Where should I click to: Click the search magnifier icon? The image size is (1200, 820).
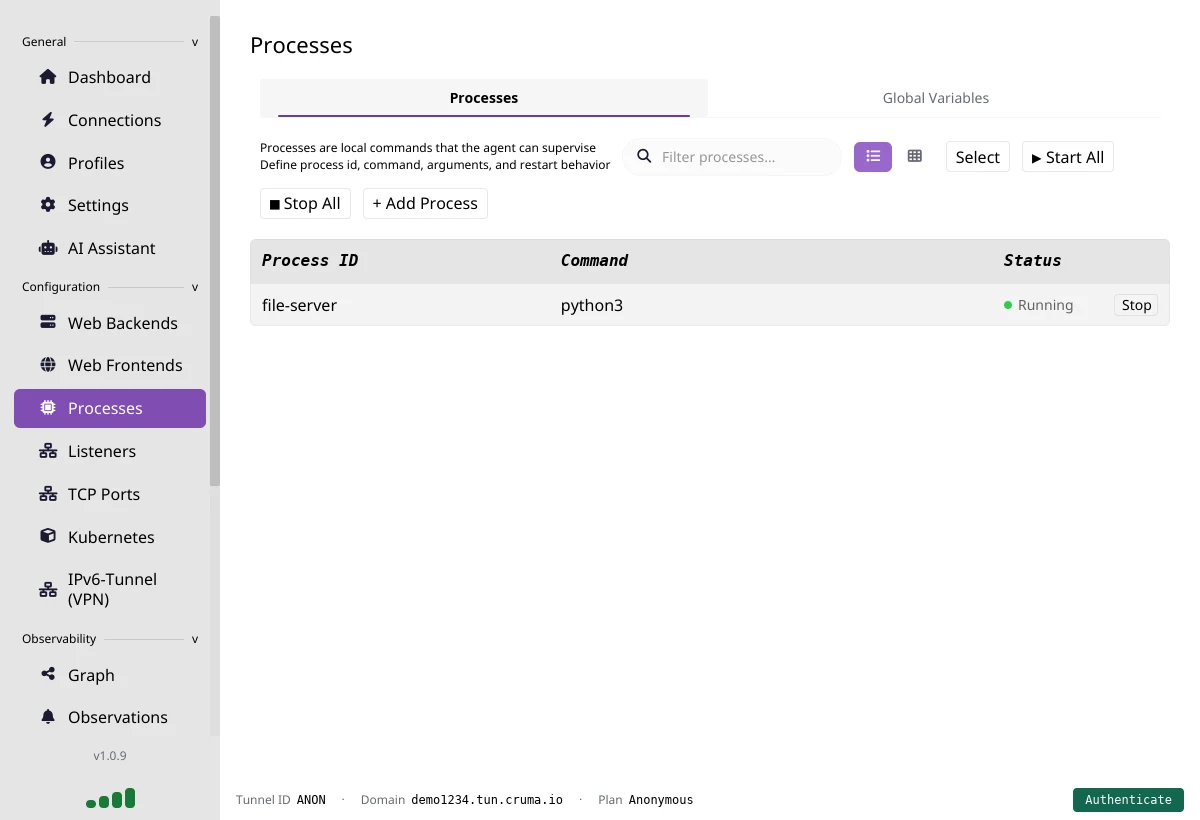click(x=645, y=156)
